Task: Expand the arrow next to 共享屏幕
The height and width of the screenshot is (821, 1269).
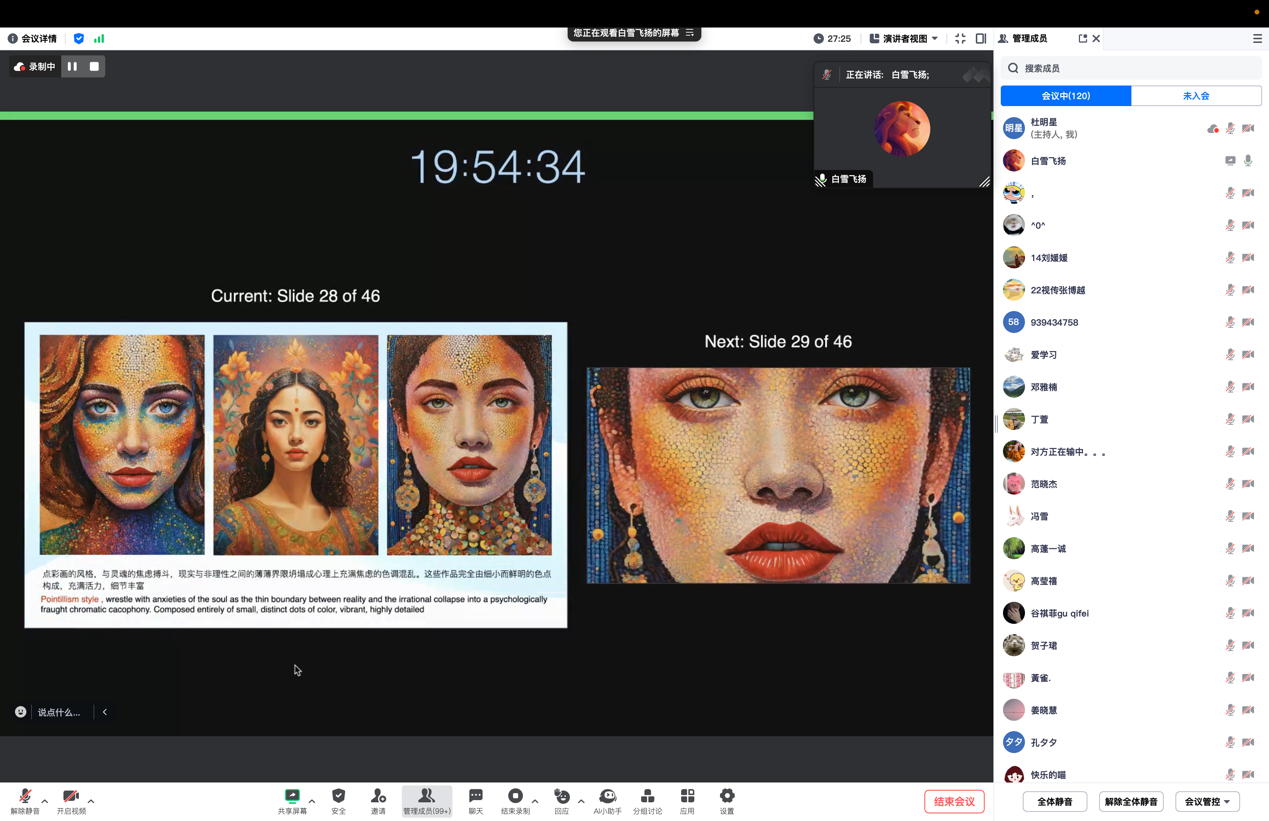Action: pos(312,801)
